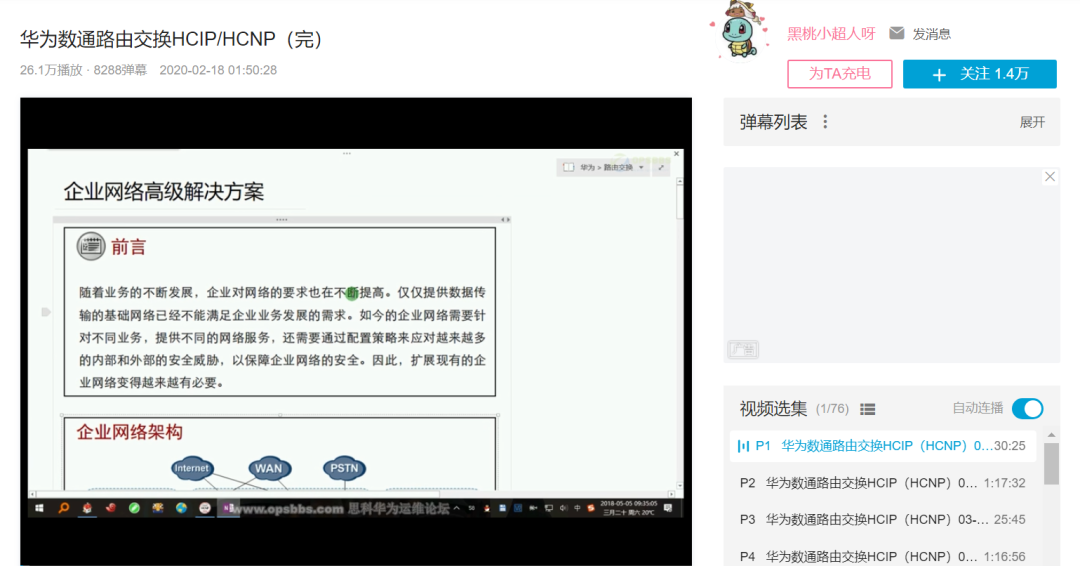This screenshot has width=1080, height=566.
Task: Click the clock showing 2018-05-05 in the video's taskbar
Action: pos(628,508)
